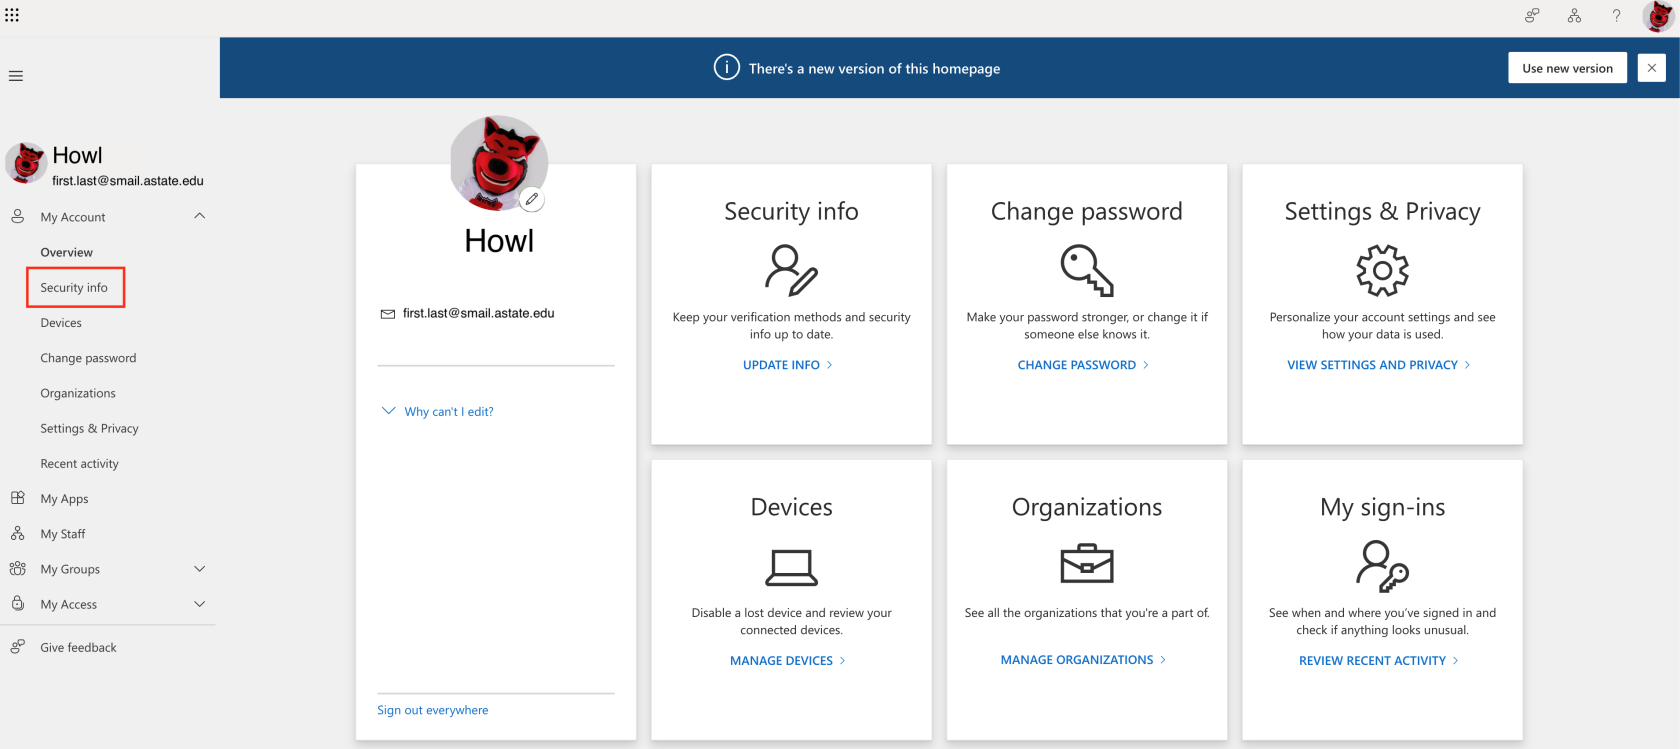Expand the My Groups chevron
Image resolution: width=1680 pixels, height=749 pixels.
point(200,569)
